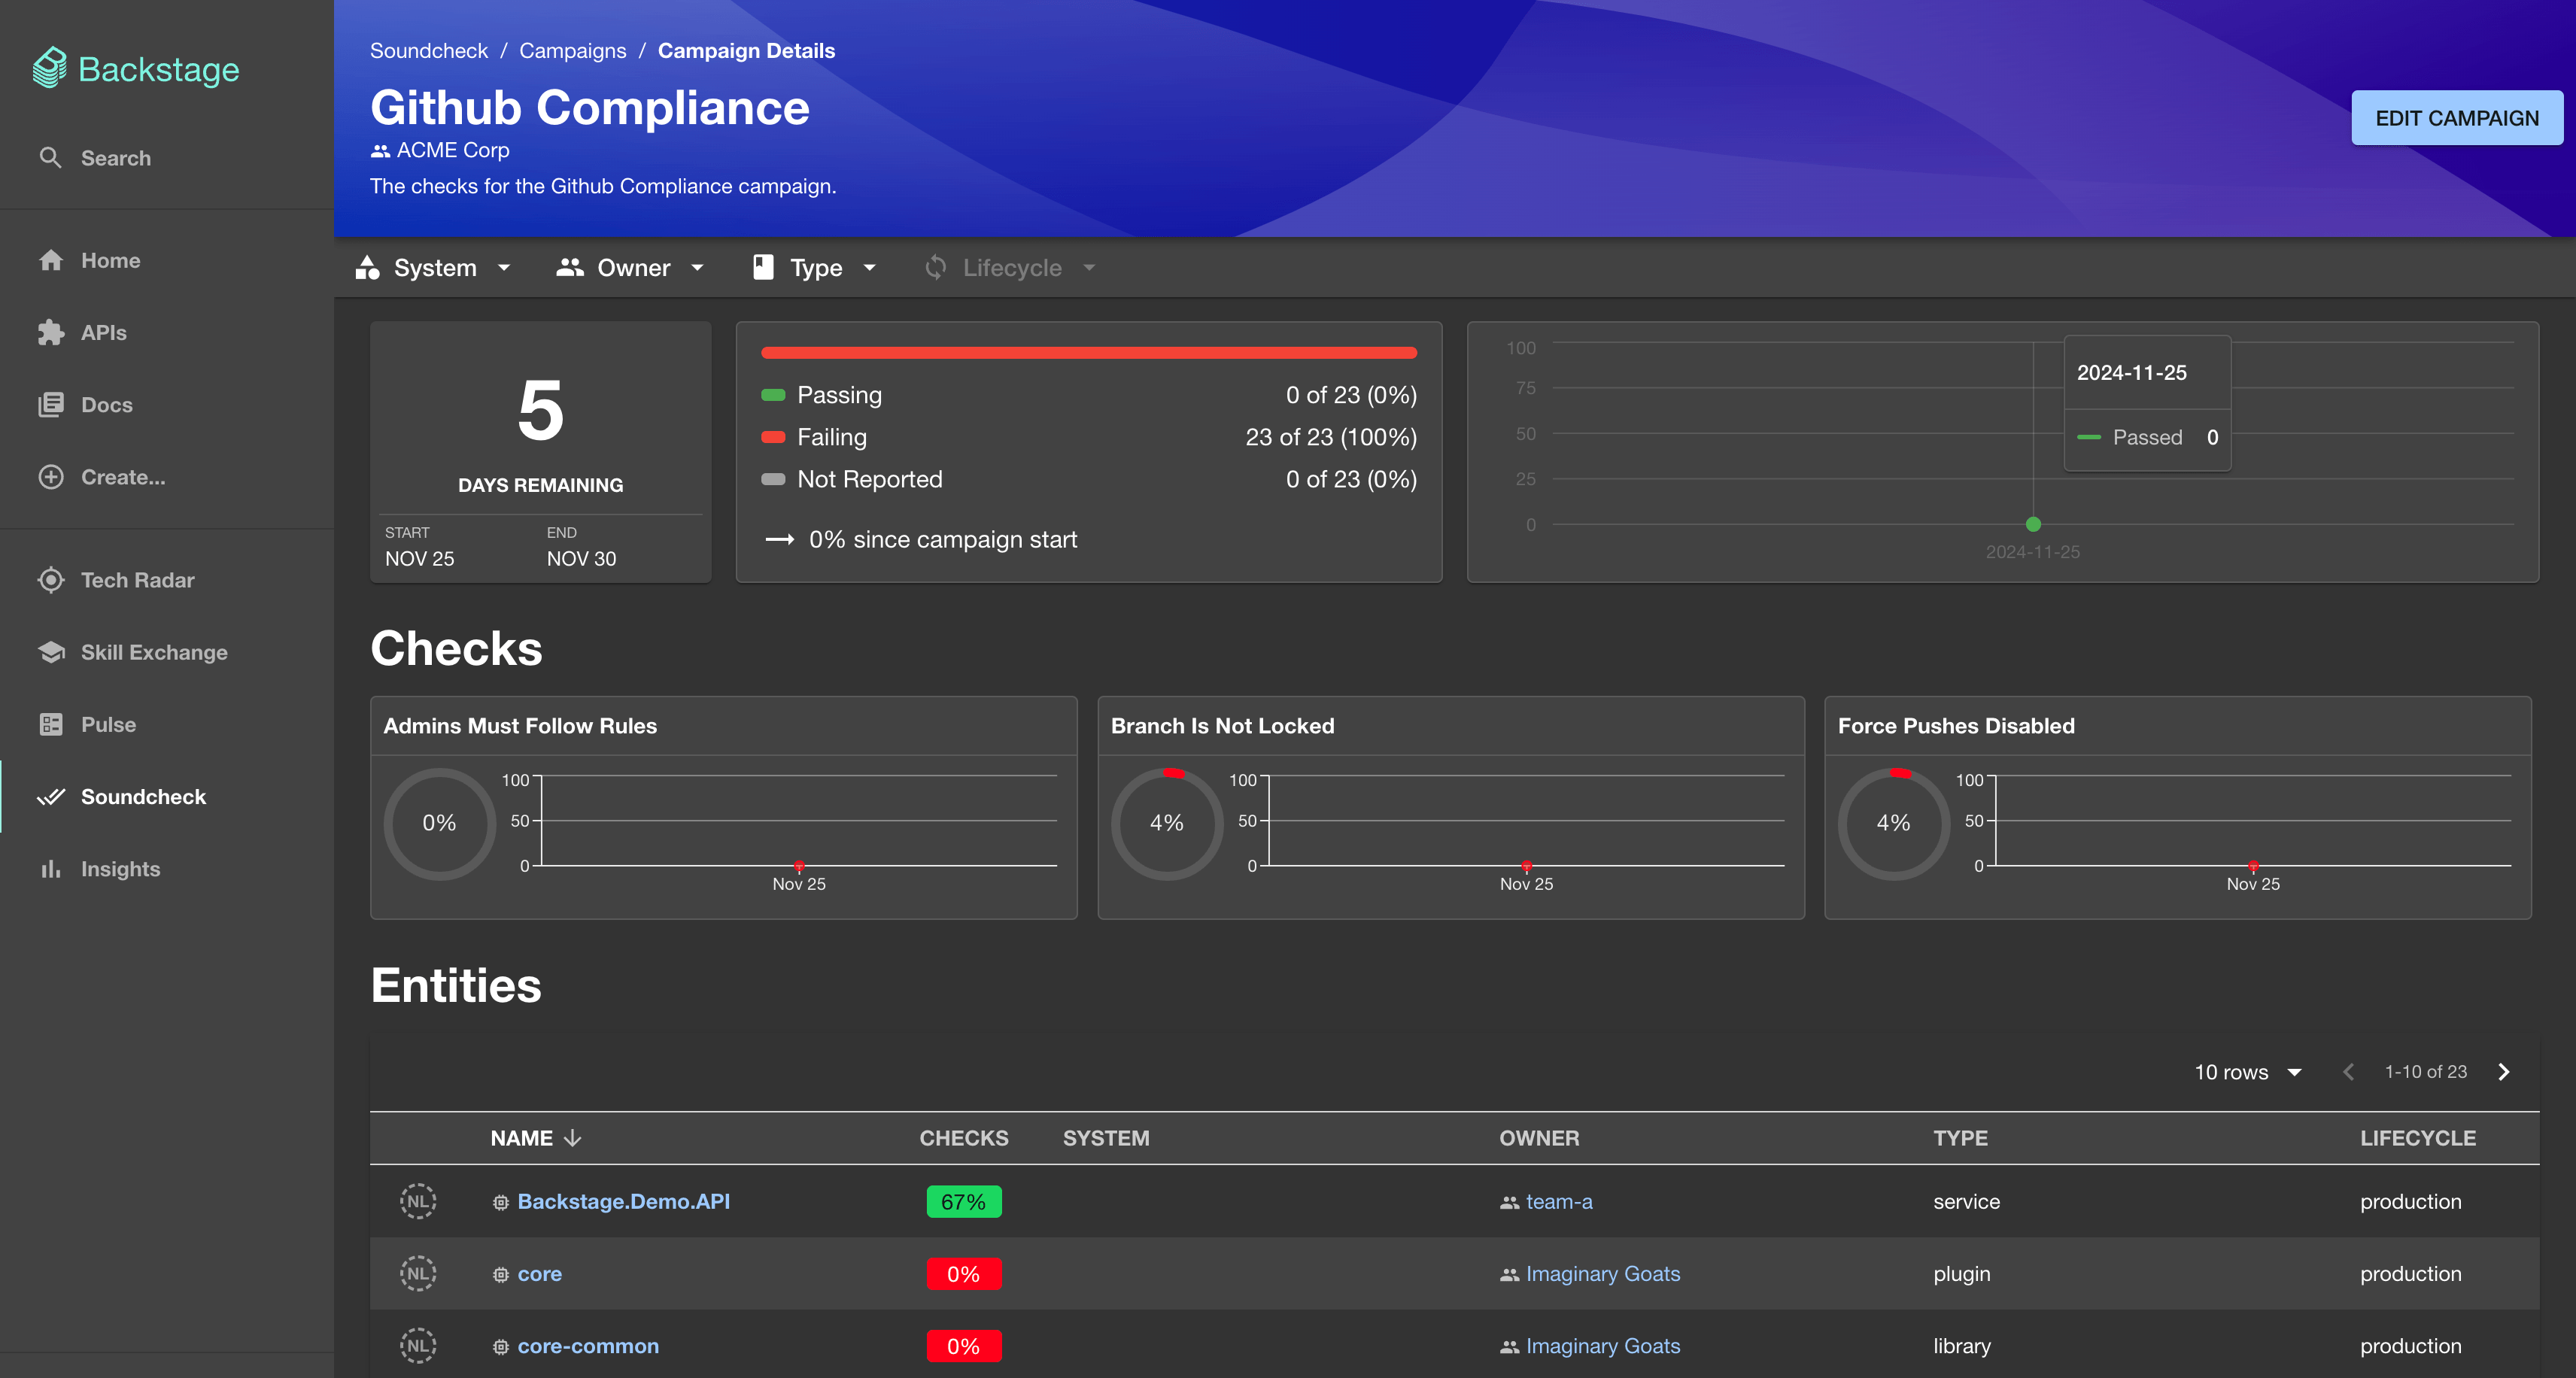Image resolution: width=2576 pixels, height=1378 pixels.
Task: Click the 0% gauge for Admins Must Follow Rules
Action: tap(439, 823)
